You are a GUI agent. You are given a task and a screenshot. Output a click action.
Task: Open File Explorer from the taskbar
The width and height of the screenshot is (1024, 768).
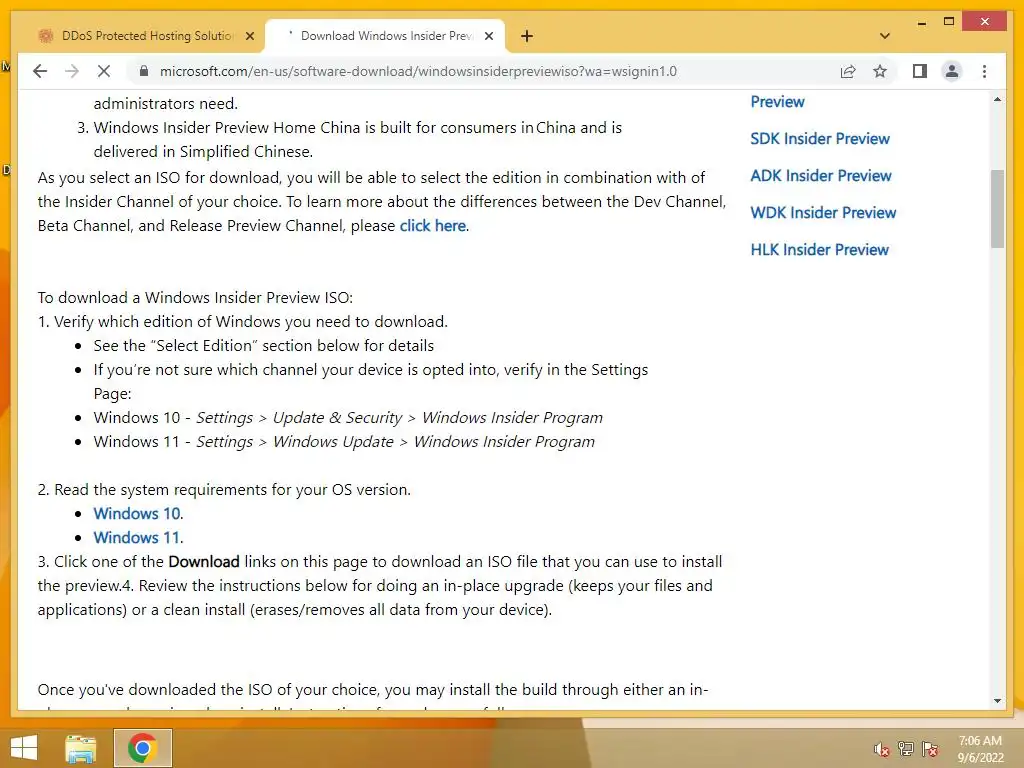[x=81, y=748]
